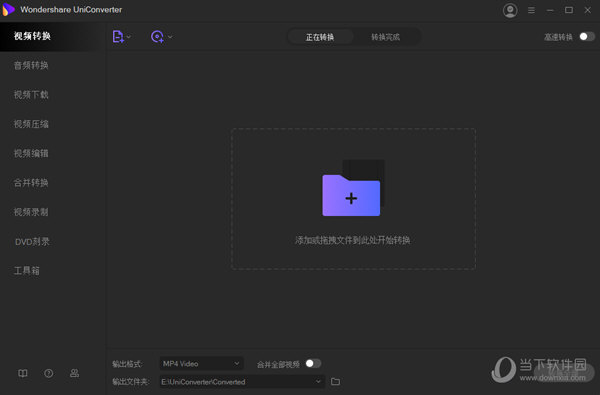Open the hamburger menu icon
600x395 pixels.
point(531,10)
